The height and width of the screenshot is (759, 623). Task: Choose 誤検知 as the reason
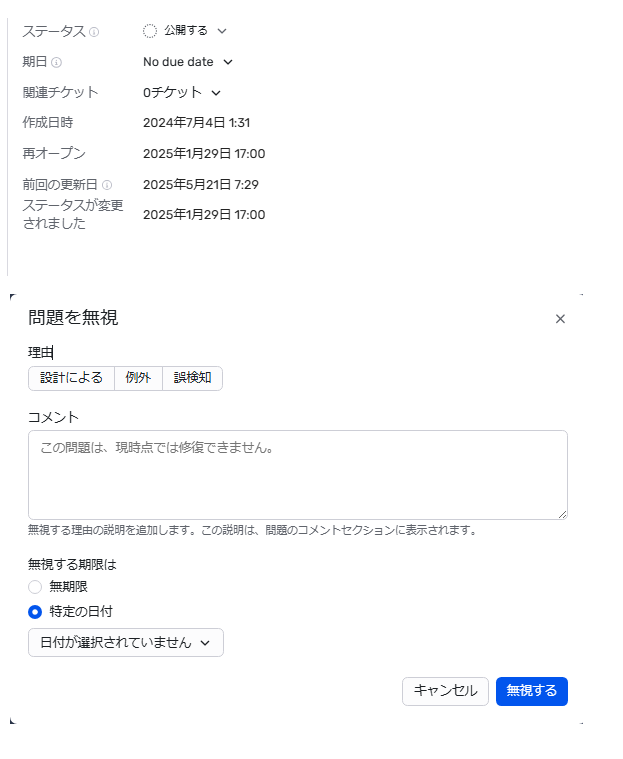point(192,378)
